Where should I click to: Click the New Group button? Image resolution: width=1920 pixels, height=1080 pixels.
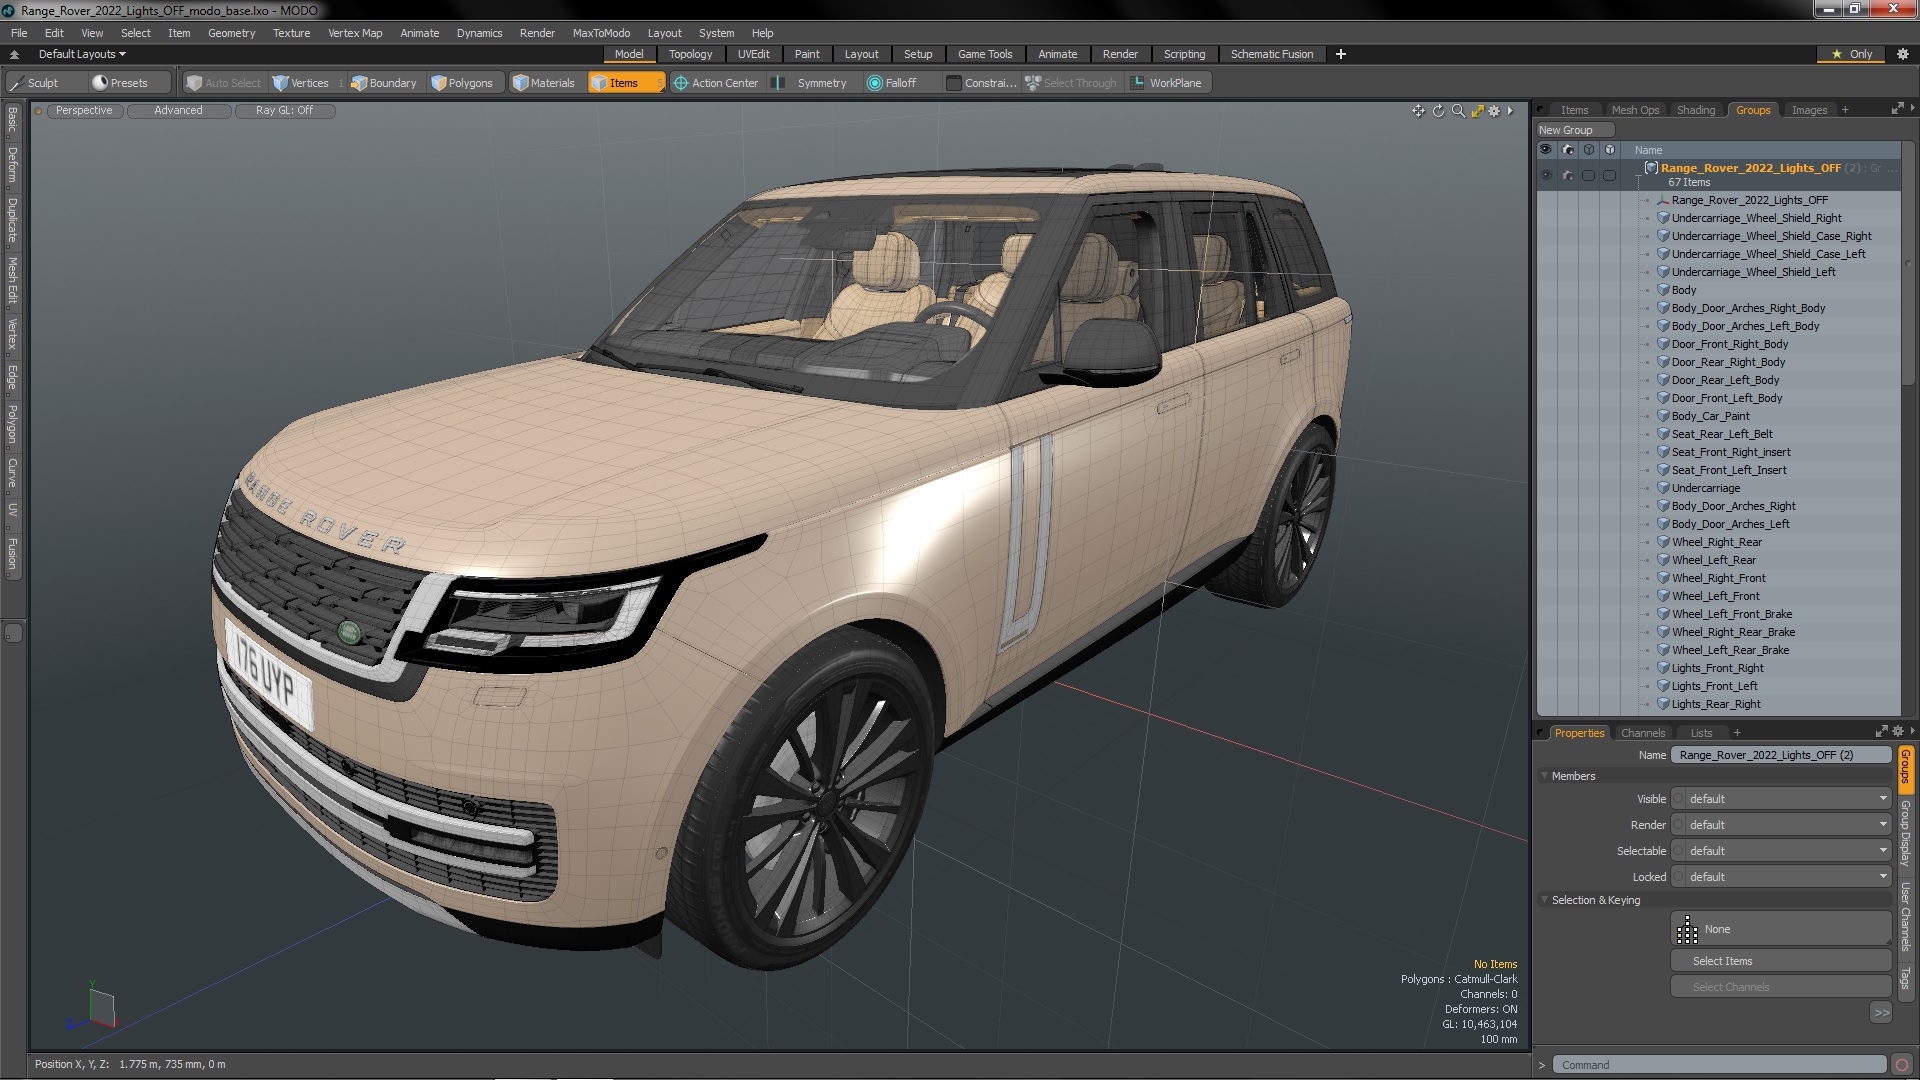pos(1574,130)
